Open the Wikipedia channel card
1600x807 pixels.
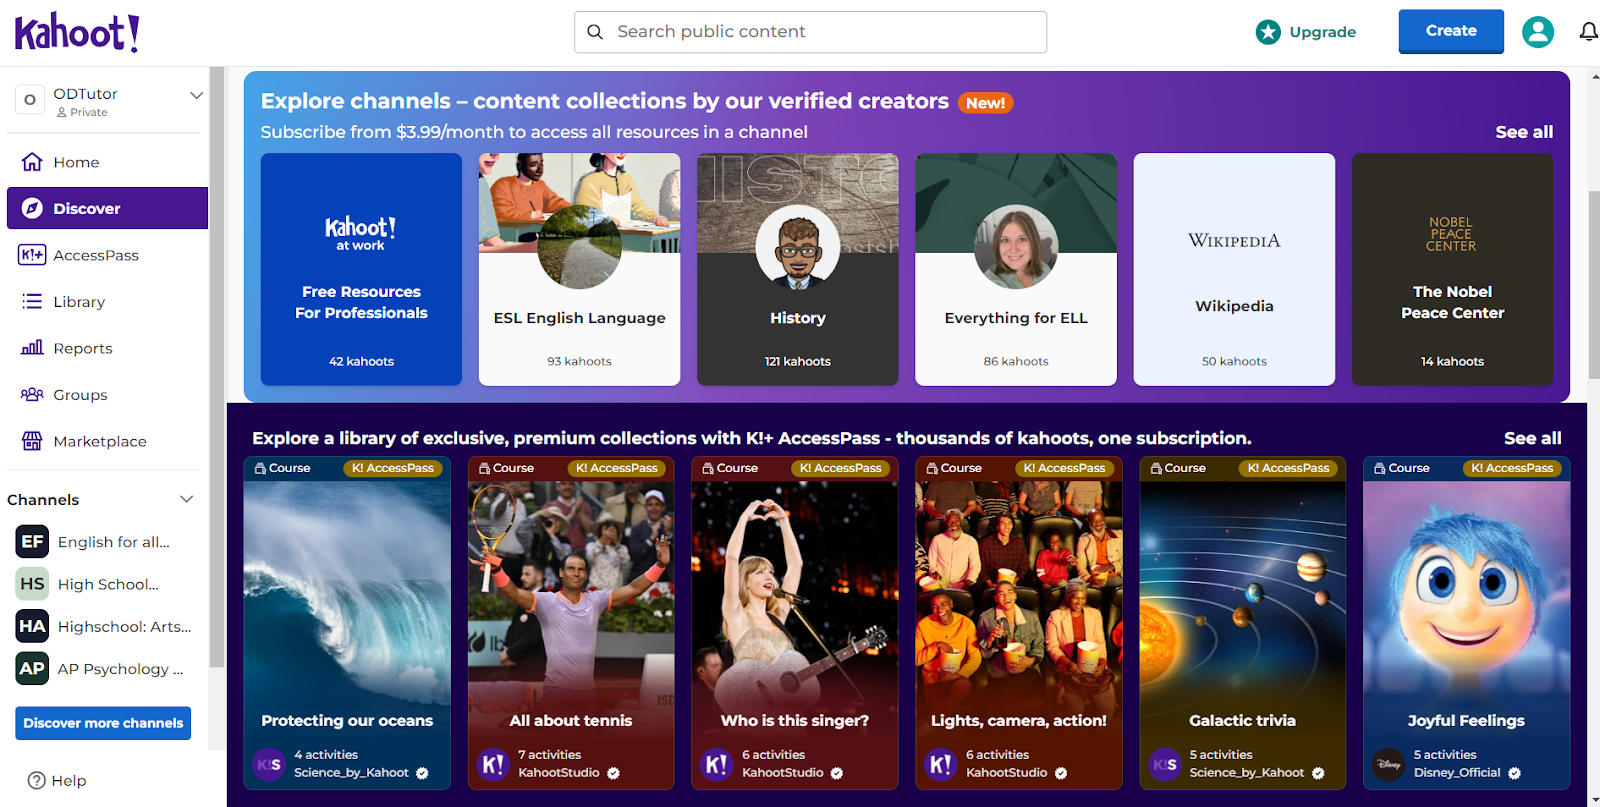click(x=1234, y=269)
